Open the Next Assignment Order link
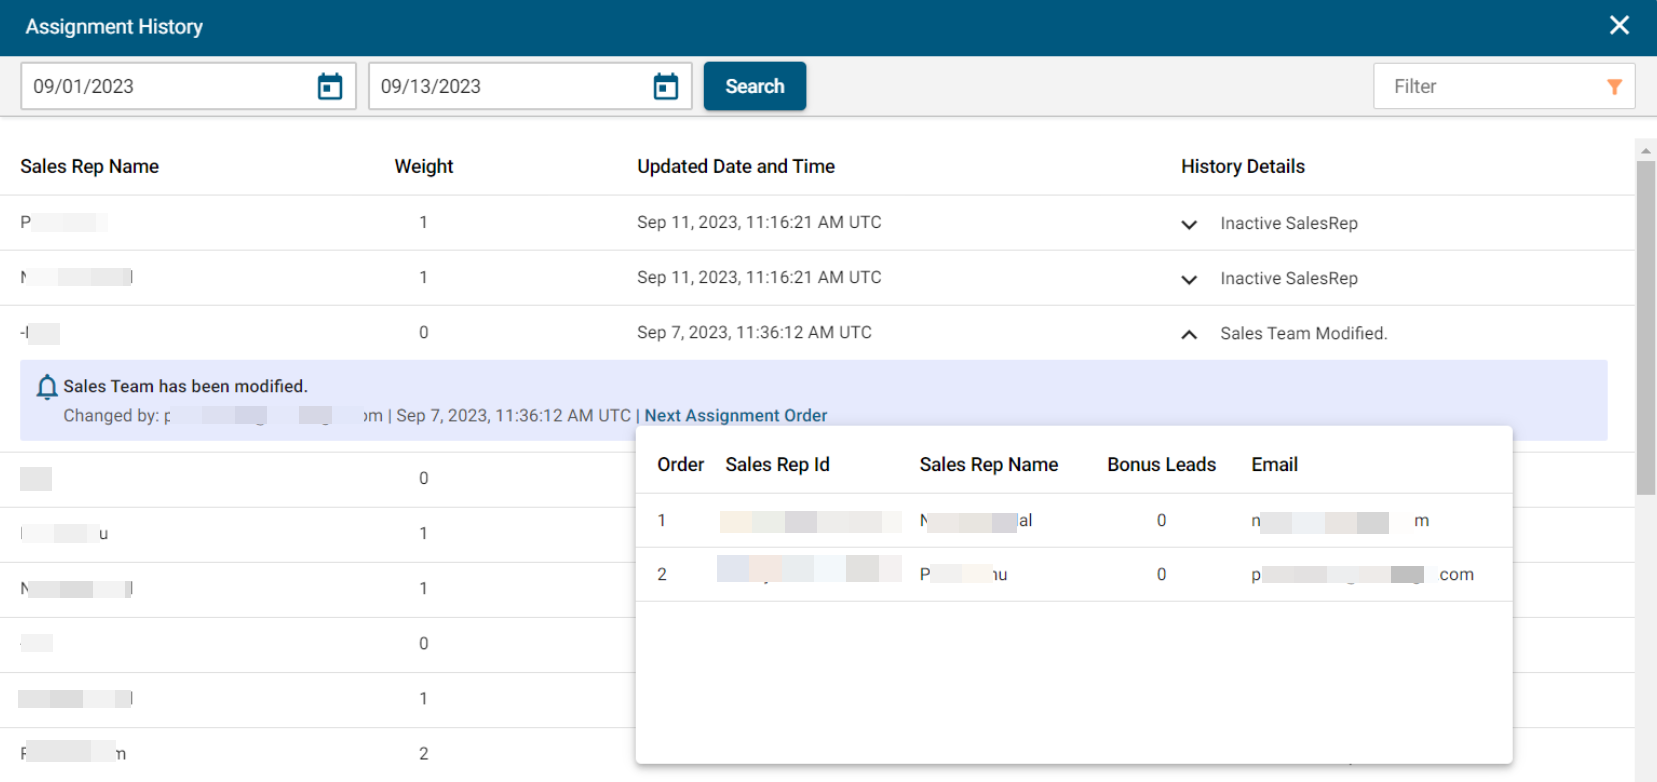This screenshot has width=1657, height=782. point(736,415)
